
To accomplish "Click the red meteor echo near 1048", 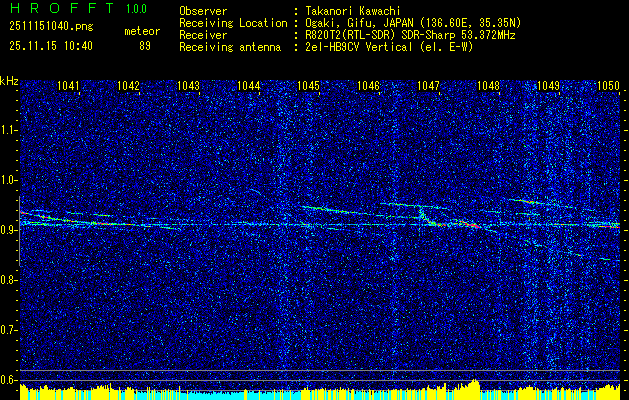I will click(470, 224).
